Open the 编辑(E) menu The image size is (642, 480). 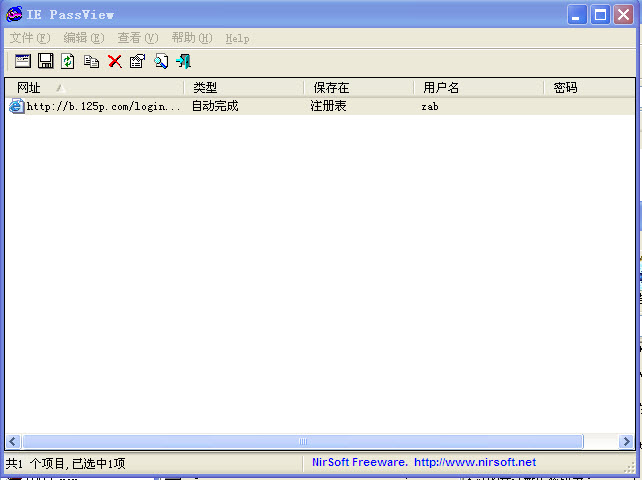84,38
